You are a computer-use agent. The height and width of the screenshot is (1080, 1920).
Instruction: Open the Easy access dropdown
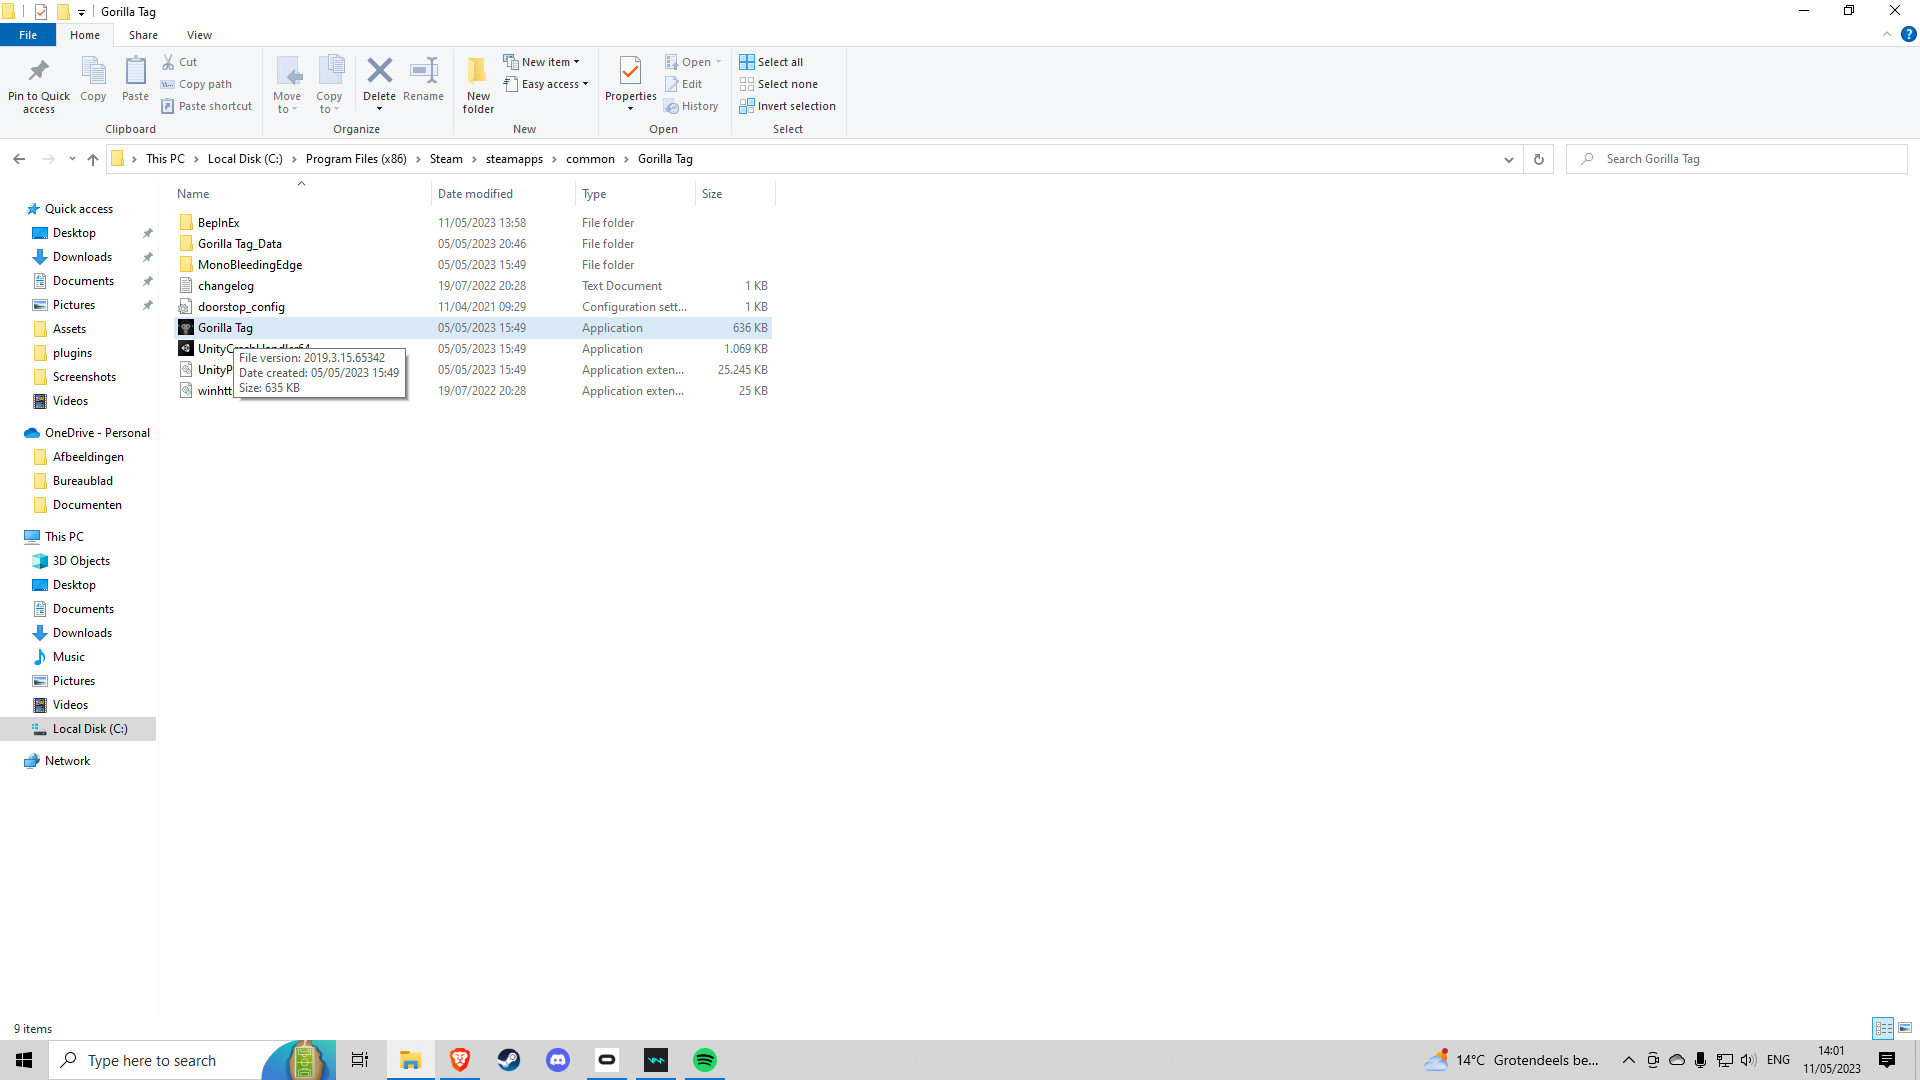pyautogui.click(x=546, y=84)
